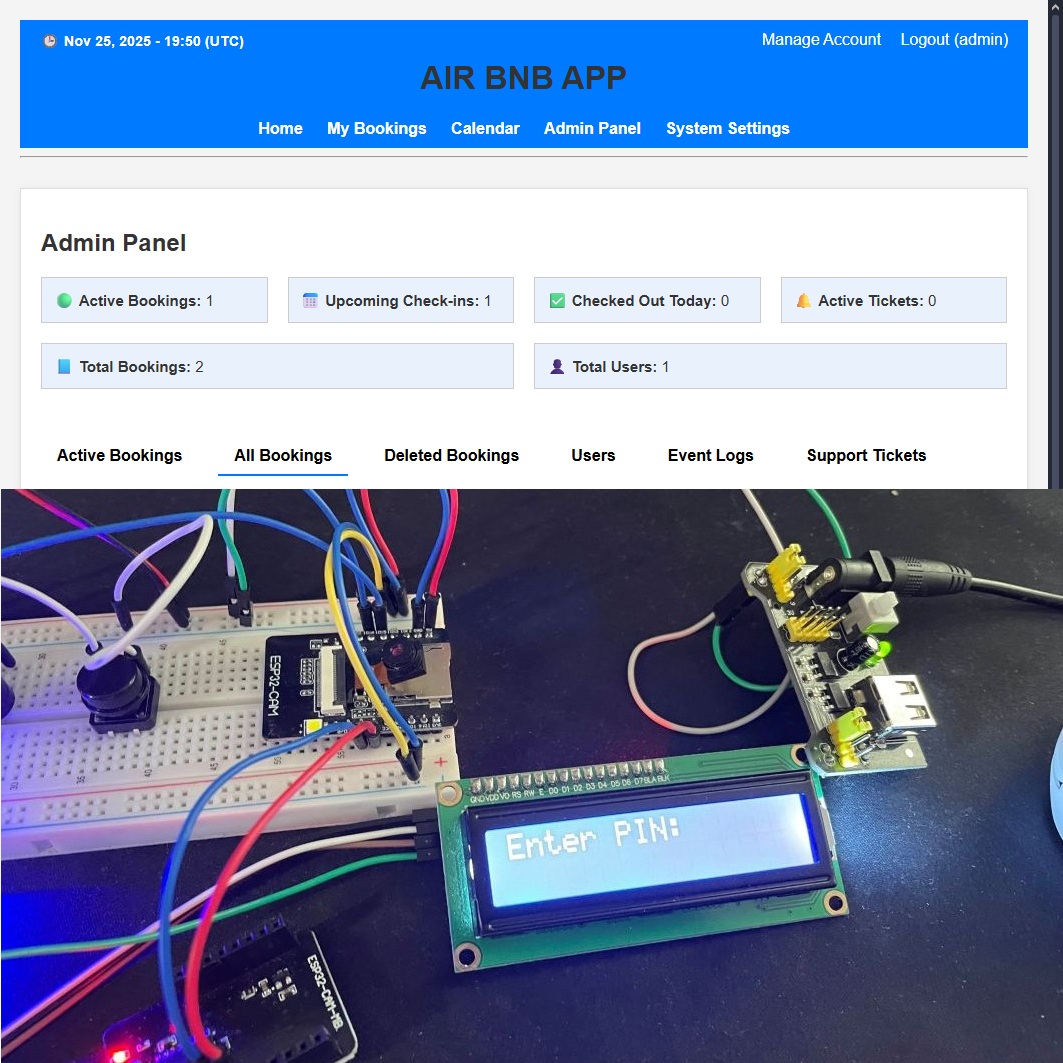Go to My Bookings in navigation
This screenshot has height=1063, width=1063.
click(376, 128)
